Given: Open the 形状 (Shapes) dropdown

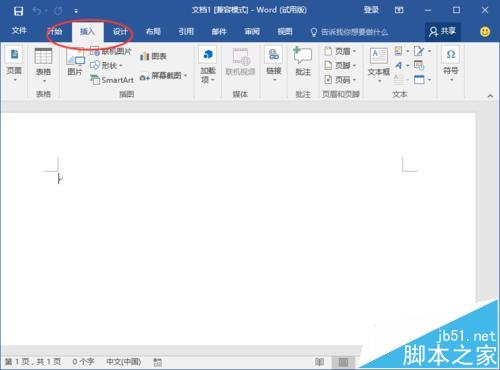Looking at the screenshot, I should [107, 65].
